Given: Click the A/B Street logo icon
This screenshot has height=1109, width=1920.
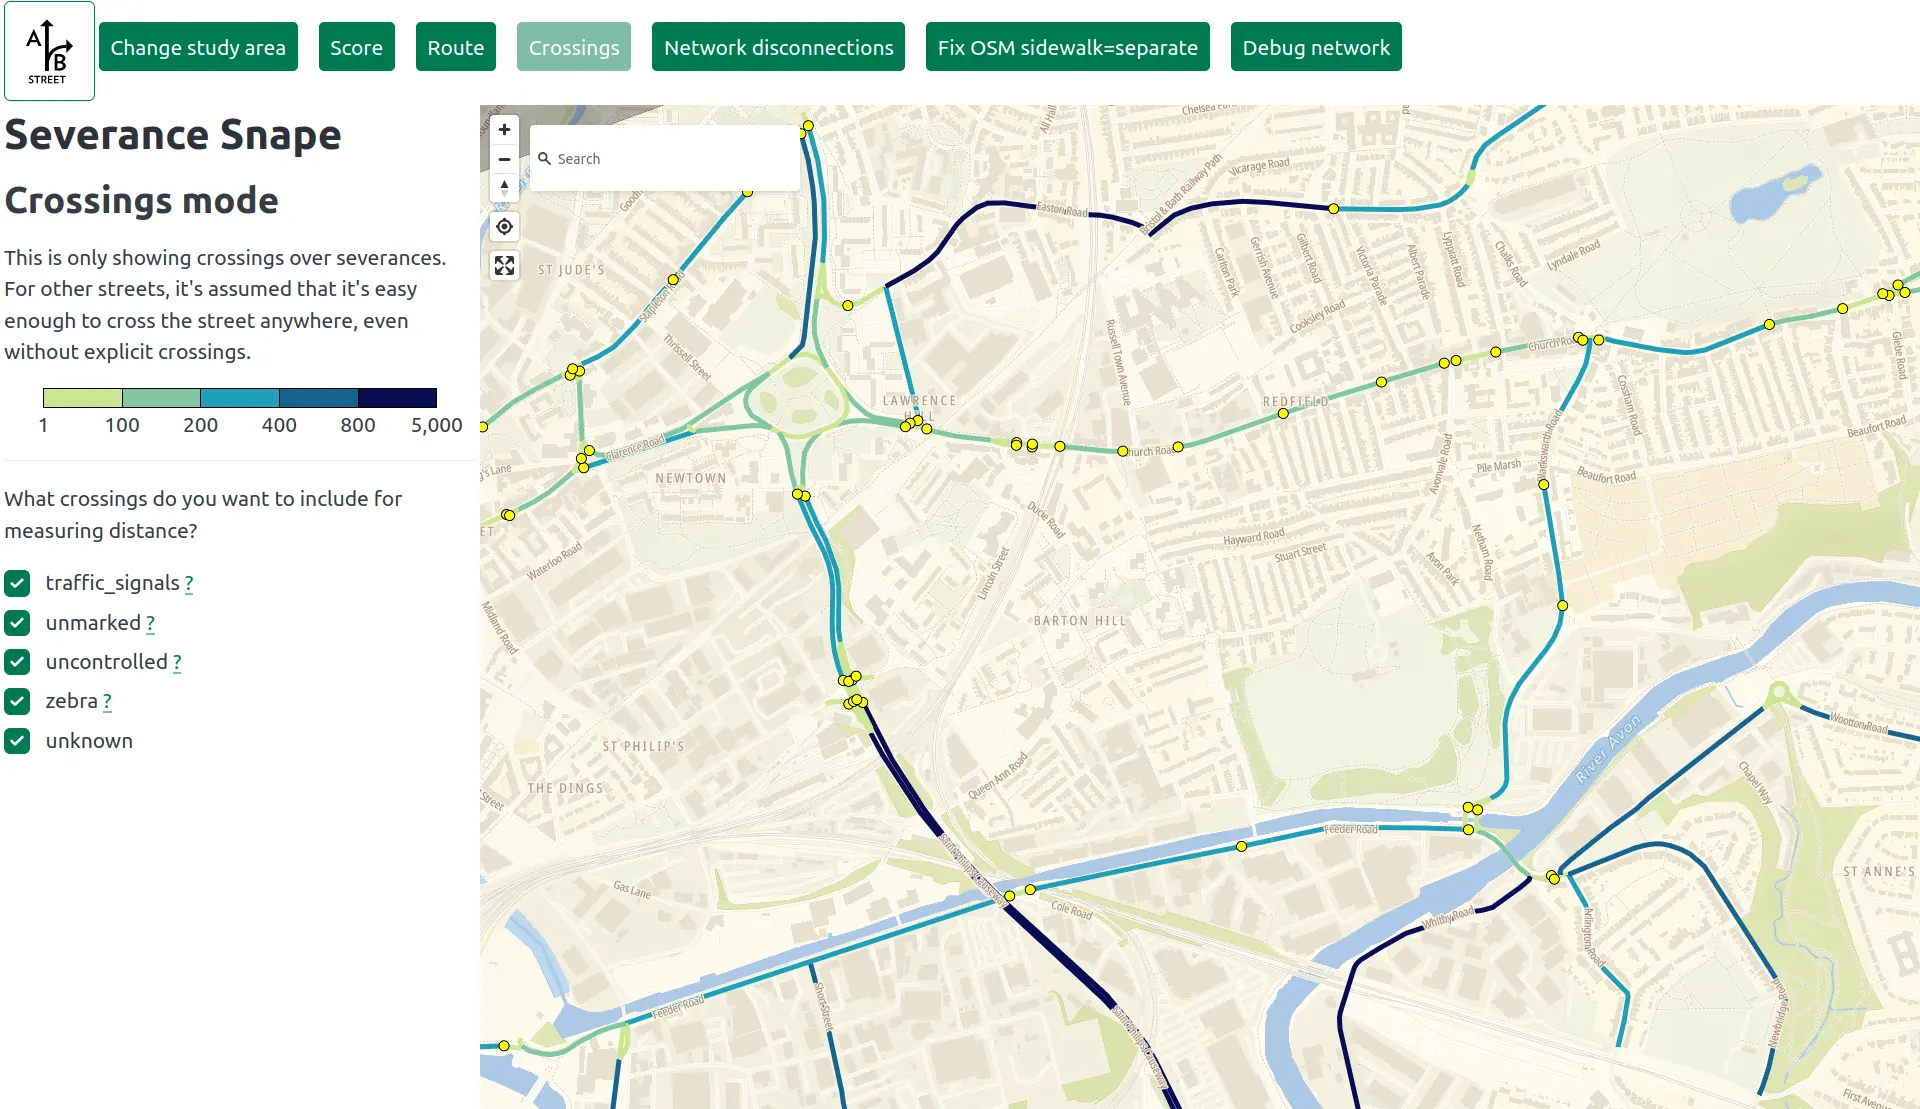Looking at the screenshot, I should [x=49, y=51].
